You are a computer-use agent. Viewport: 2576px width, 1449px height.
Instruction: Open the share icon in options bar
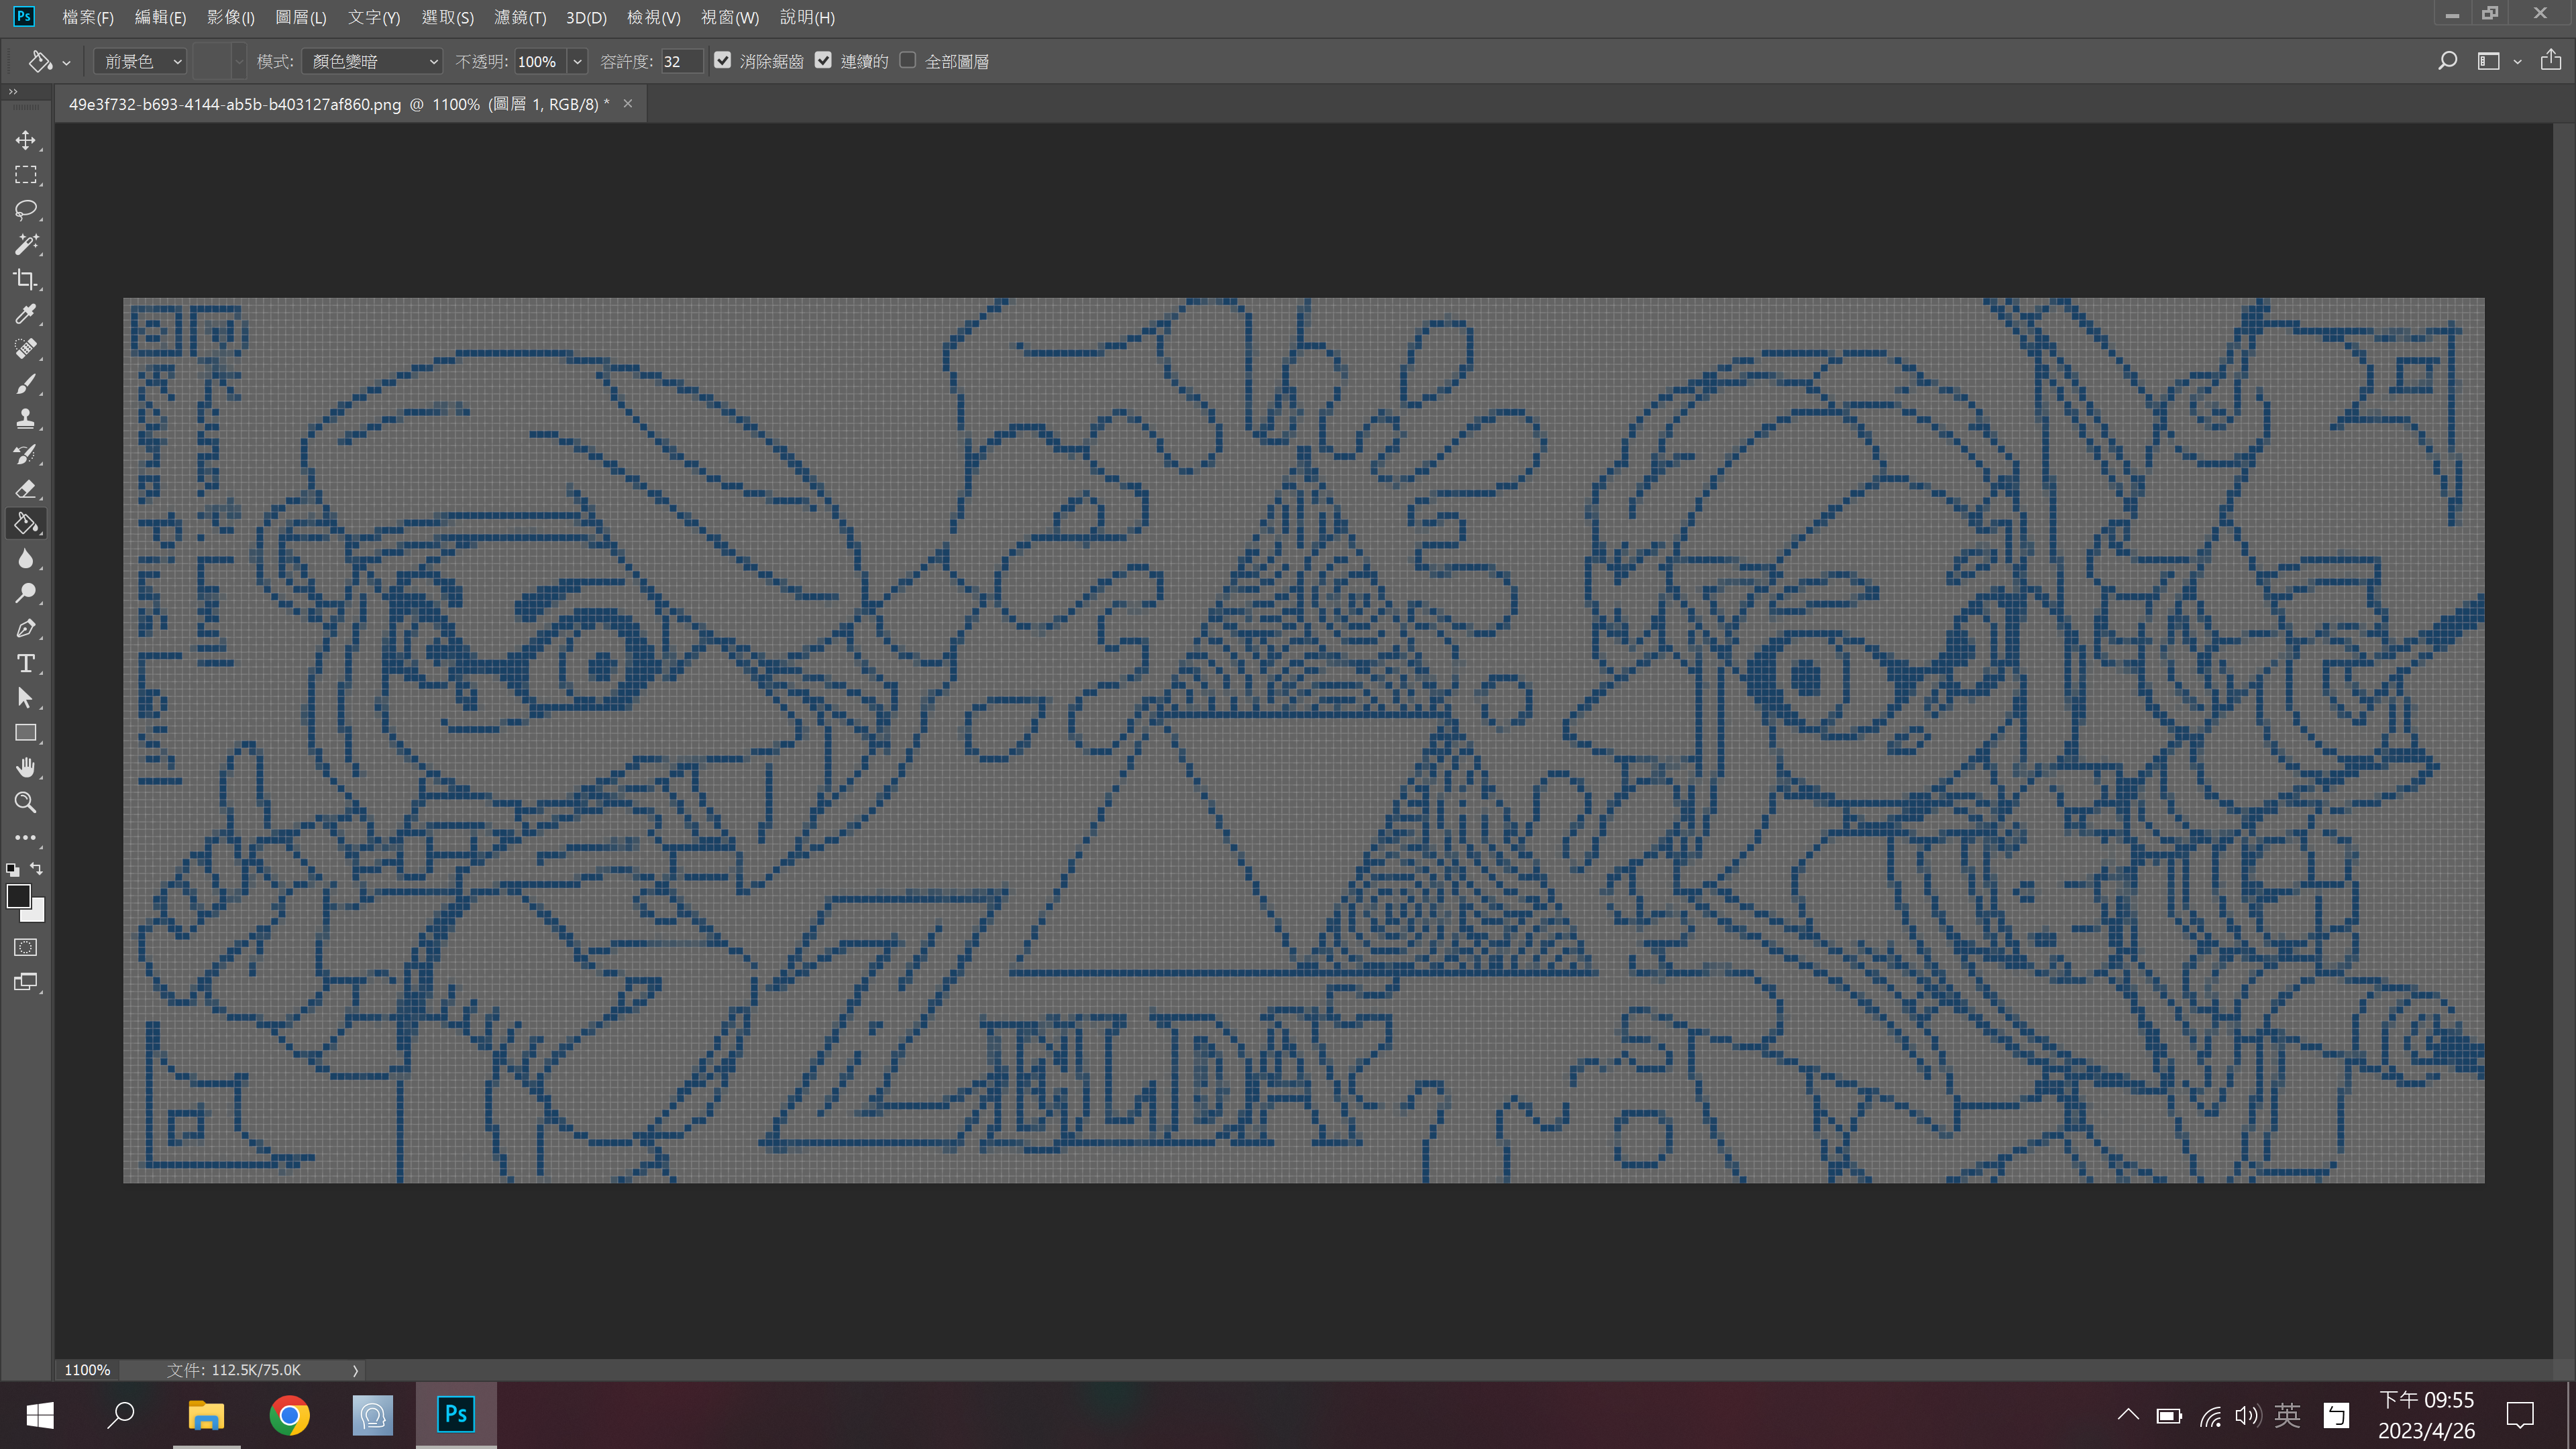click(2551, 60)
